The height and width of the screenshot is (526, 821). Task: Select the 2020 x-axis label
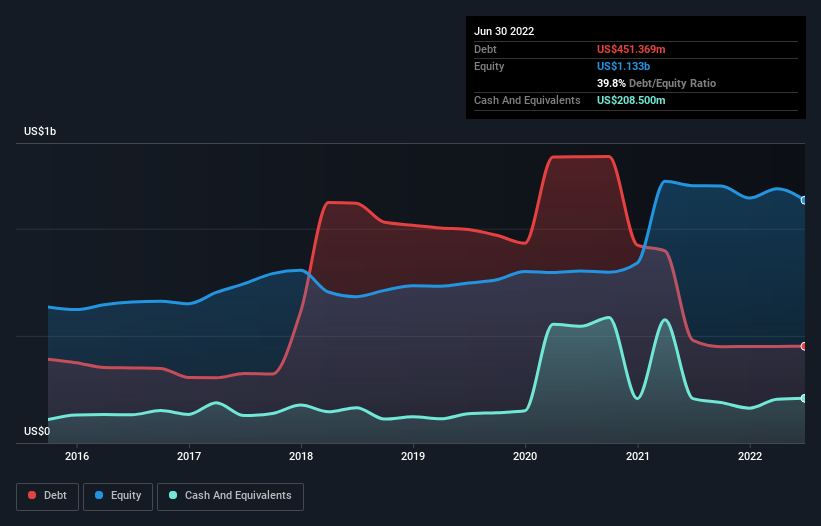(x=525, y=456)
